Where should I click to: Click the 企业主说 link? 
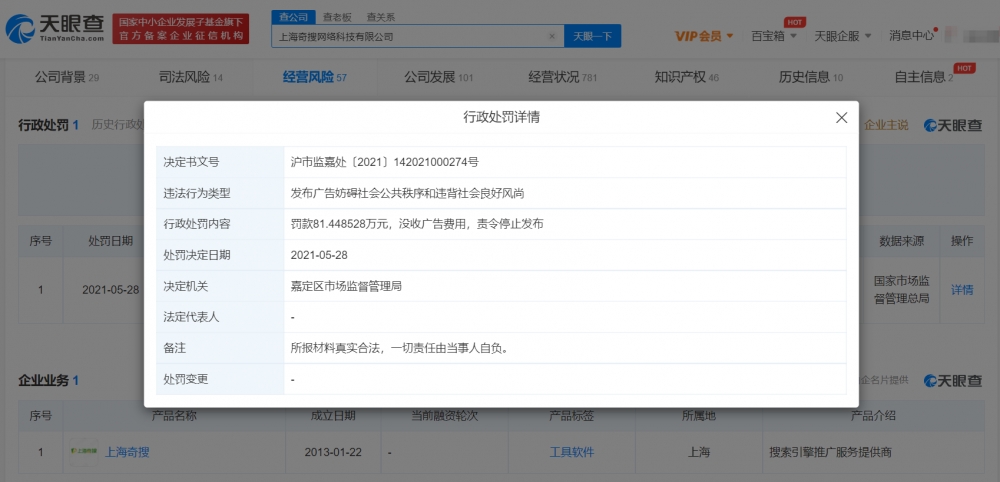pyautogui.click(x=886, y=126)
